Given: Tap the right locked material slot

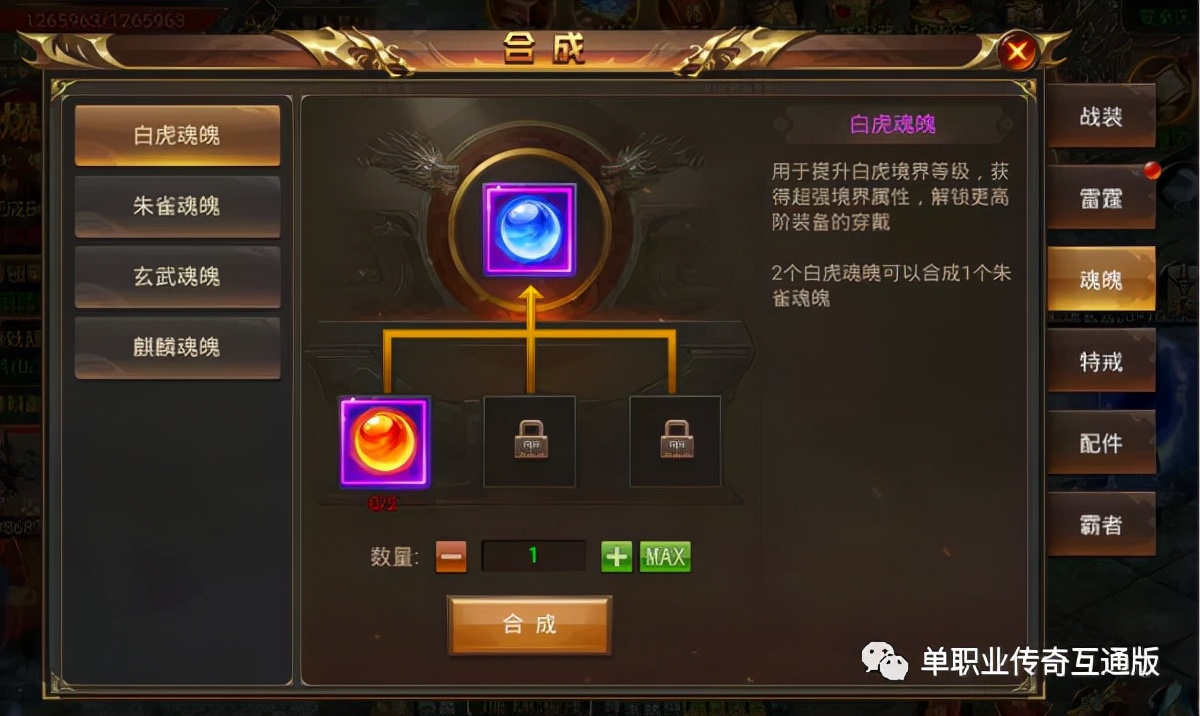Looking at the screenshot, I should pyautogui.click(x=675, y=441).
